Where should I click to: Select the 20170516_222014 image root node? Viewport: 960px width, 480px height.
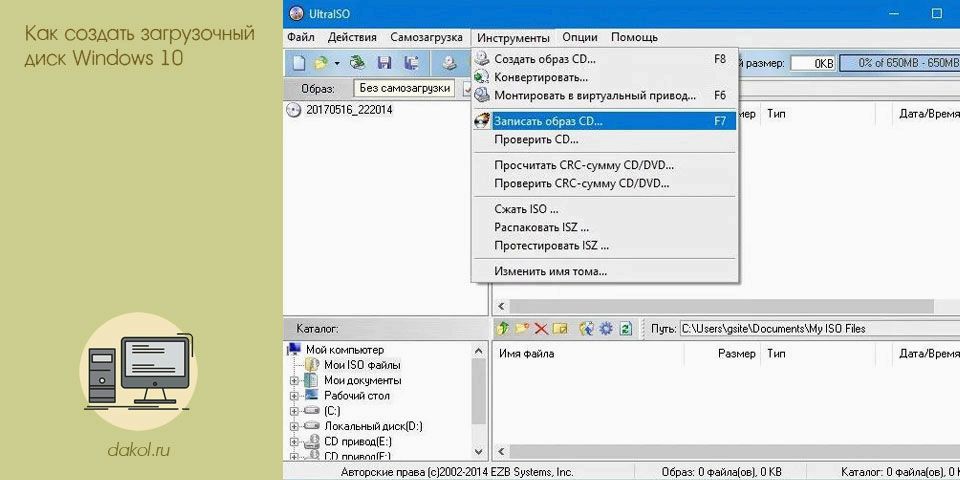click(349, 110)
